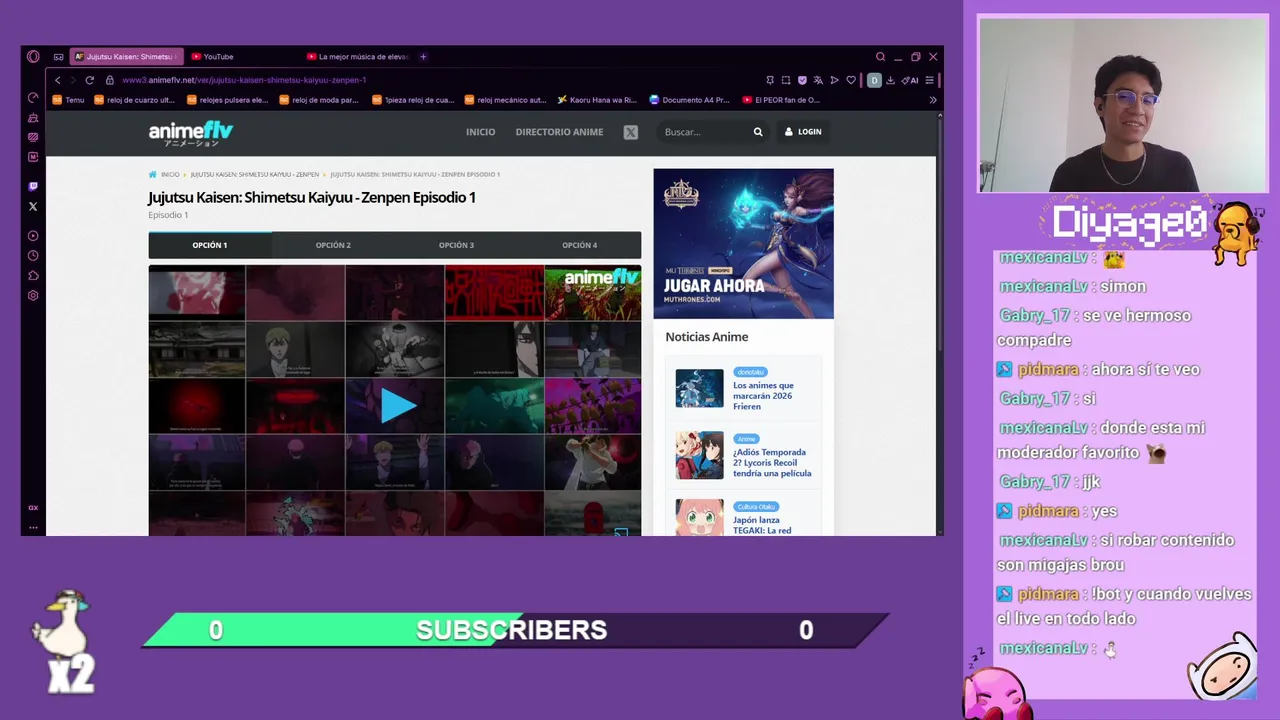Open reloj de cuarzo bookmark
Image resolution: width=1280 pixels, height=720 pixels.
coord(134,100)
